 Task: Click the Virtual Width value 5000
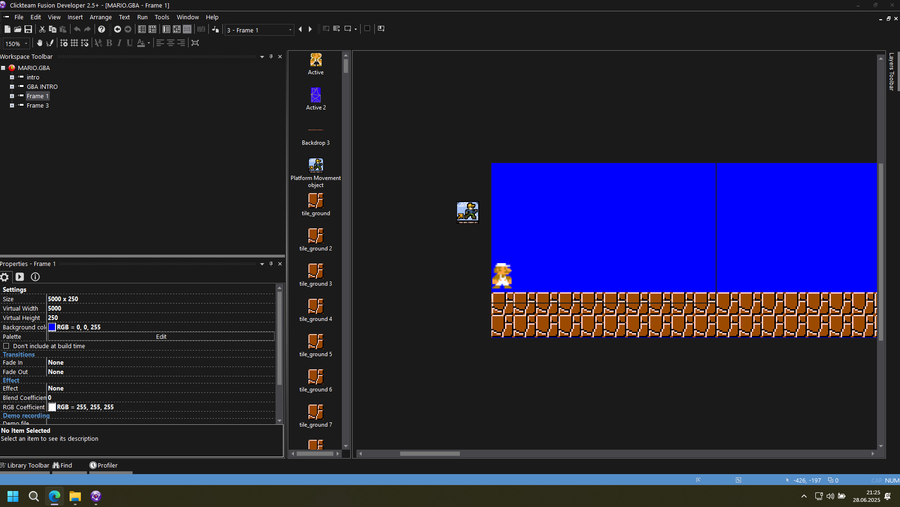[161, 308]
